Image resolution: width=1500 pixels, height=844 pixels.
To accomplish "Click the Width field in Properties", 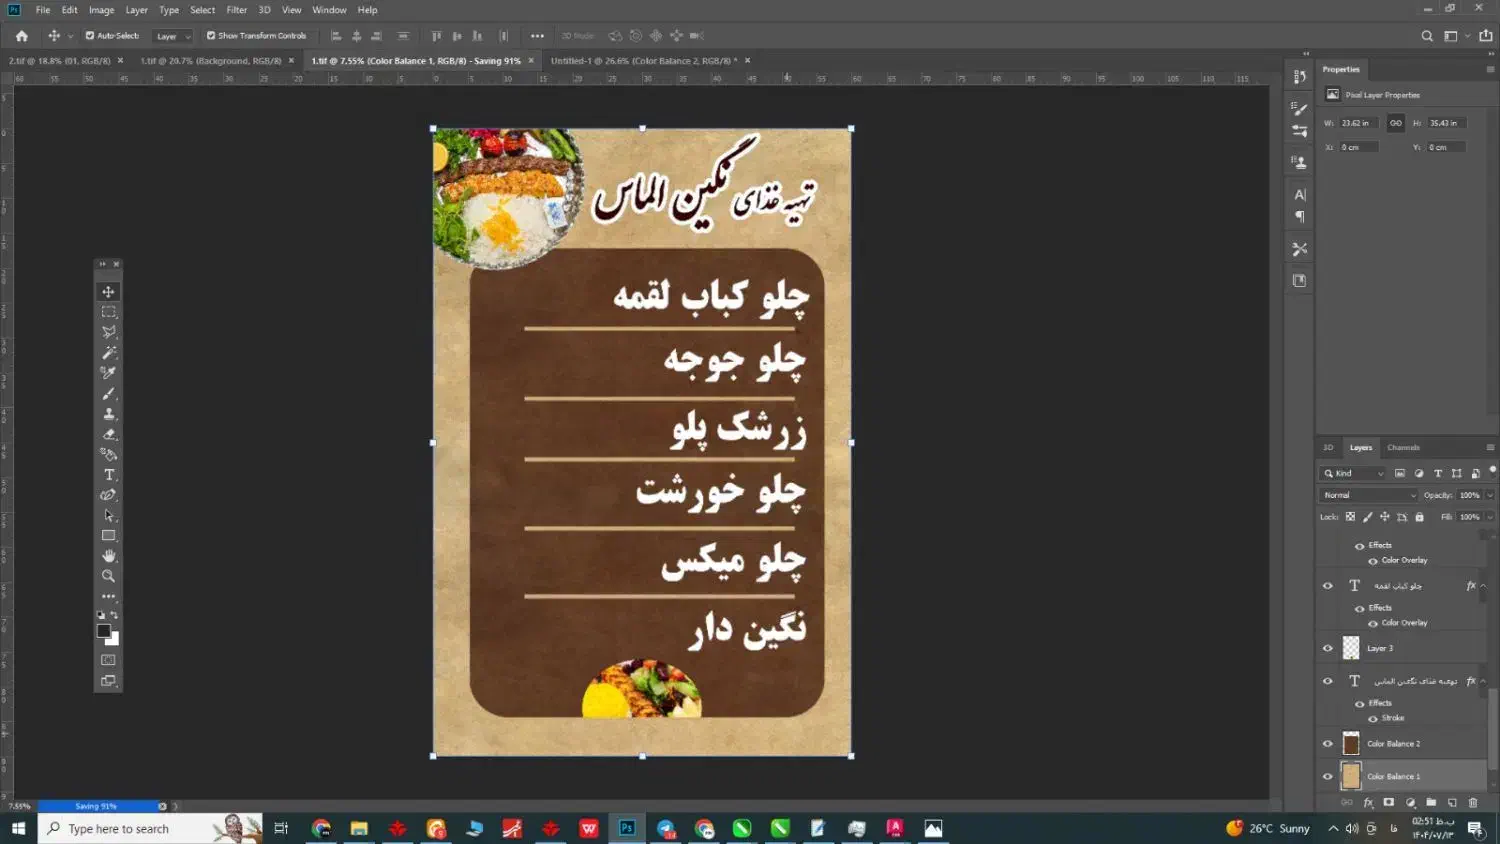I will (1358, 123).
